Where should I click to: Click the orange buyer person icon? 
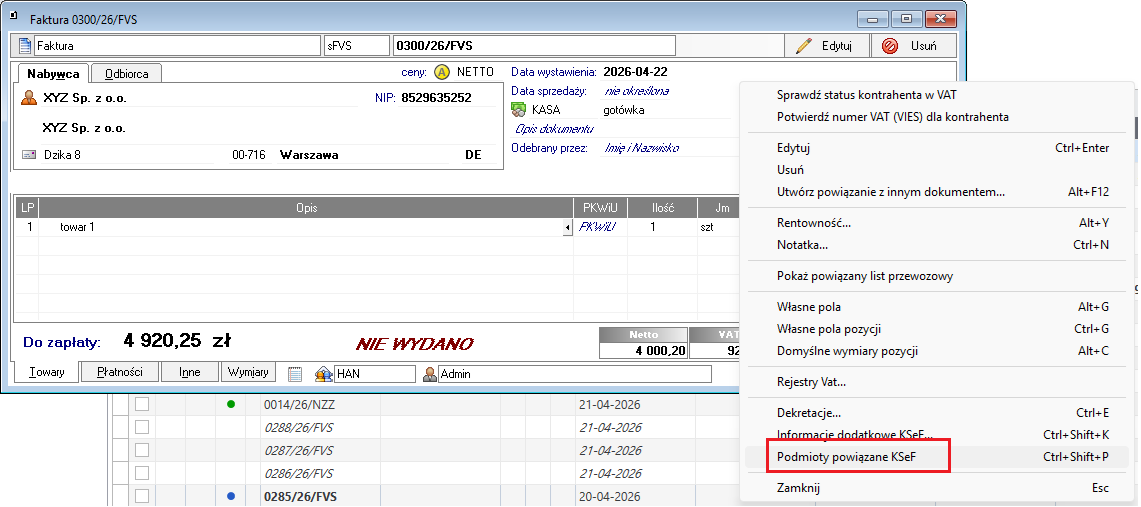pos(29,98)
